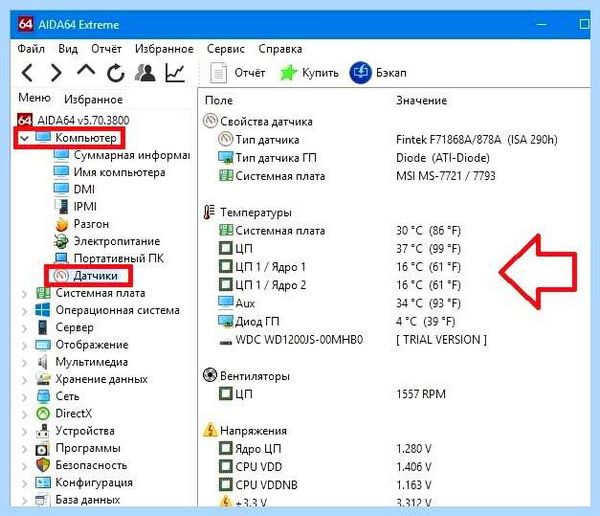Click the Электропитание power icon

[61, 241]
